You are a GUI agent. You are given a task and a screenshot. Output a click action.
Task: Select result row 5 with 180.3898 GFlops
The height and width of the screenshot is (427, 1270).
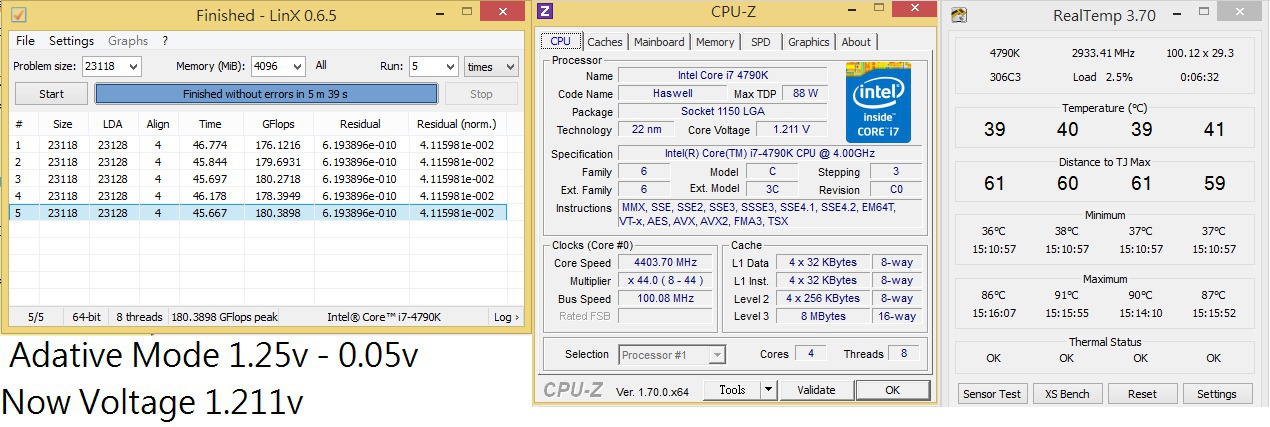pos(259,213)
